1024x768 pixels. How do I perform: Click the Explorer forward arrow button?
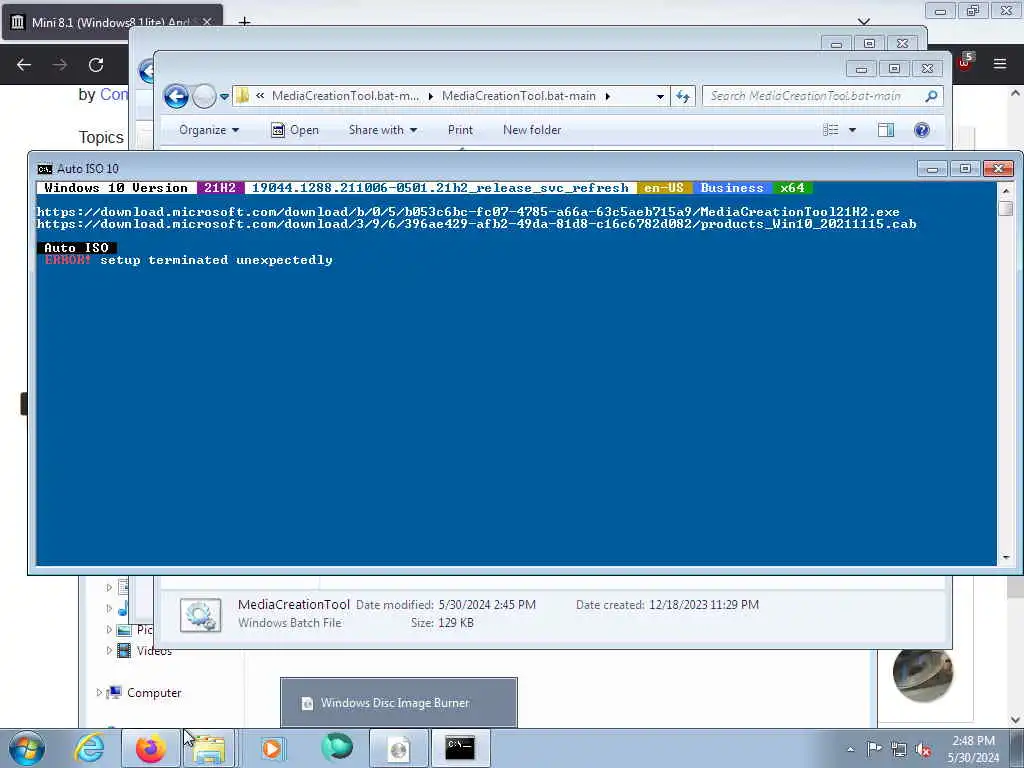pyautogui.click(x=204, y=97)
